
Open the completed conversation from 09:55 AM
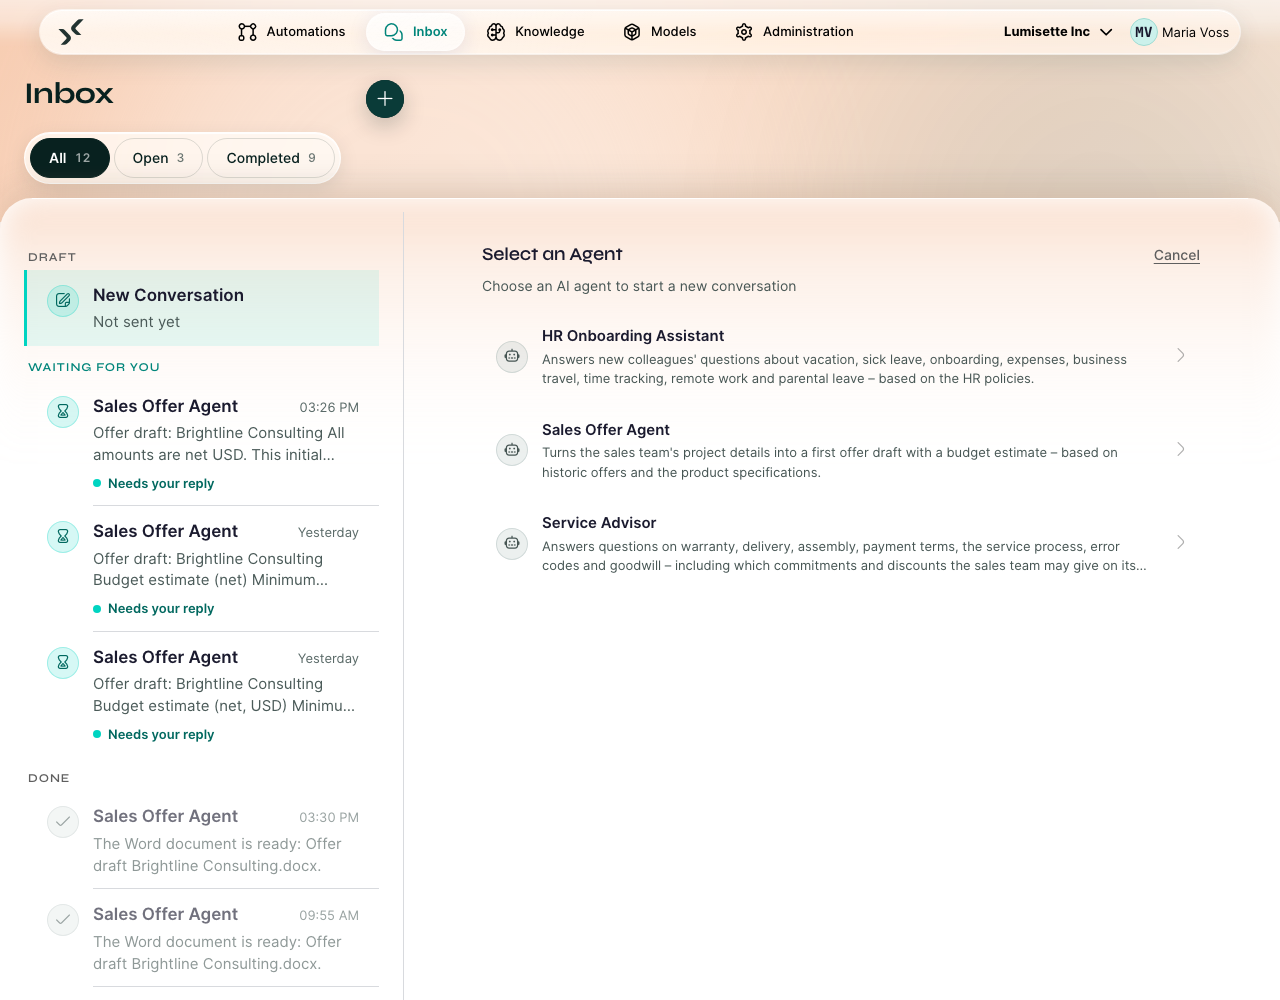coord(202,938)
